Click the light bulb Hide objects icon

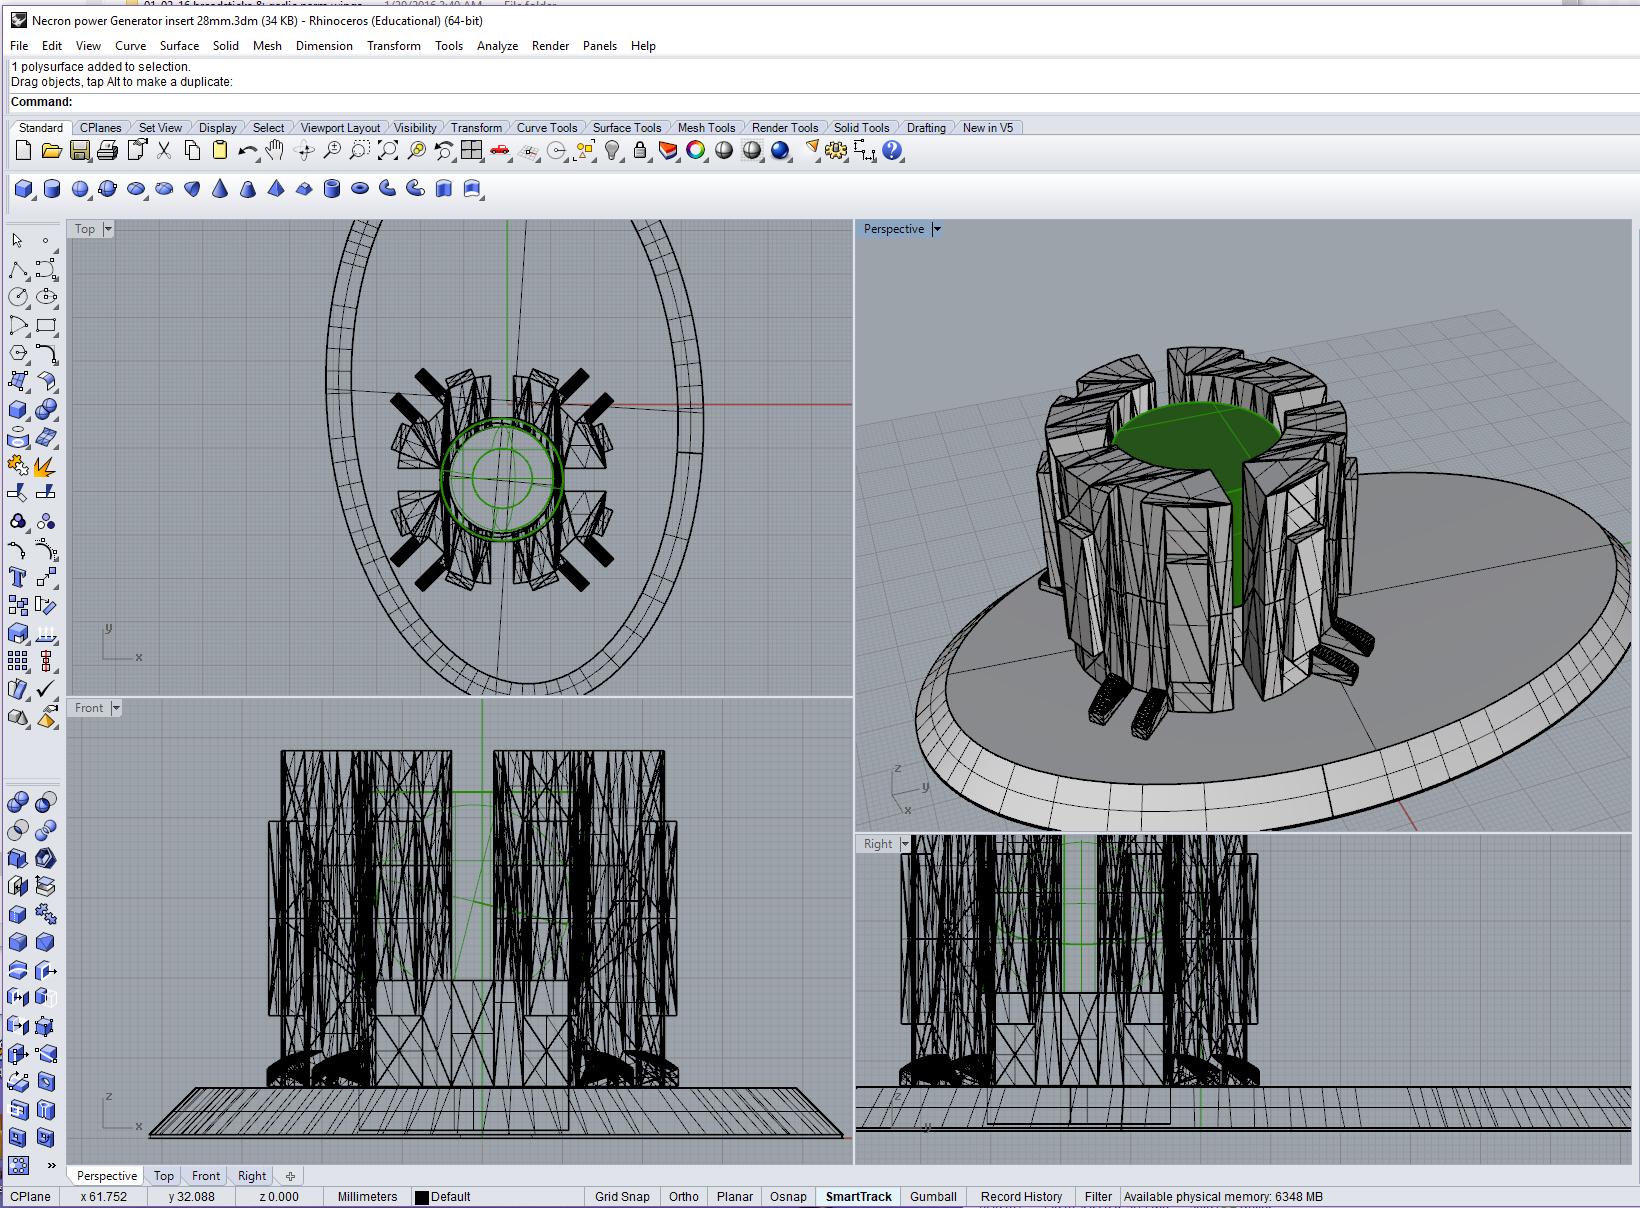point(612,151)
